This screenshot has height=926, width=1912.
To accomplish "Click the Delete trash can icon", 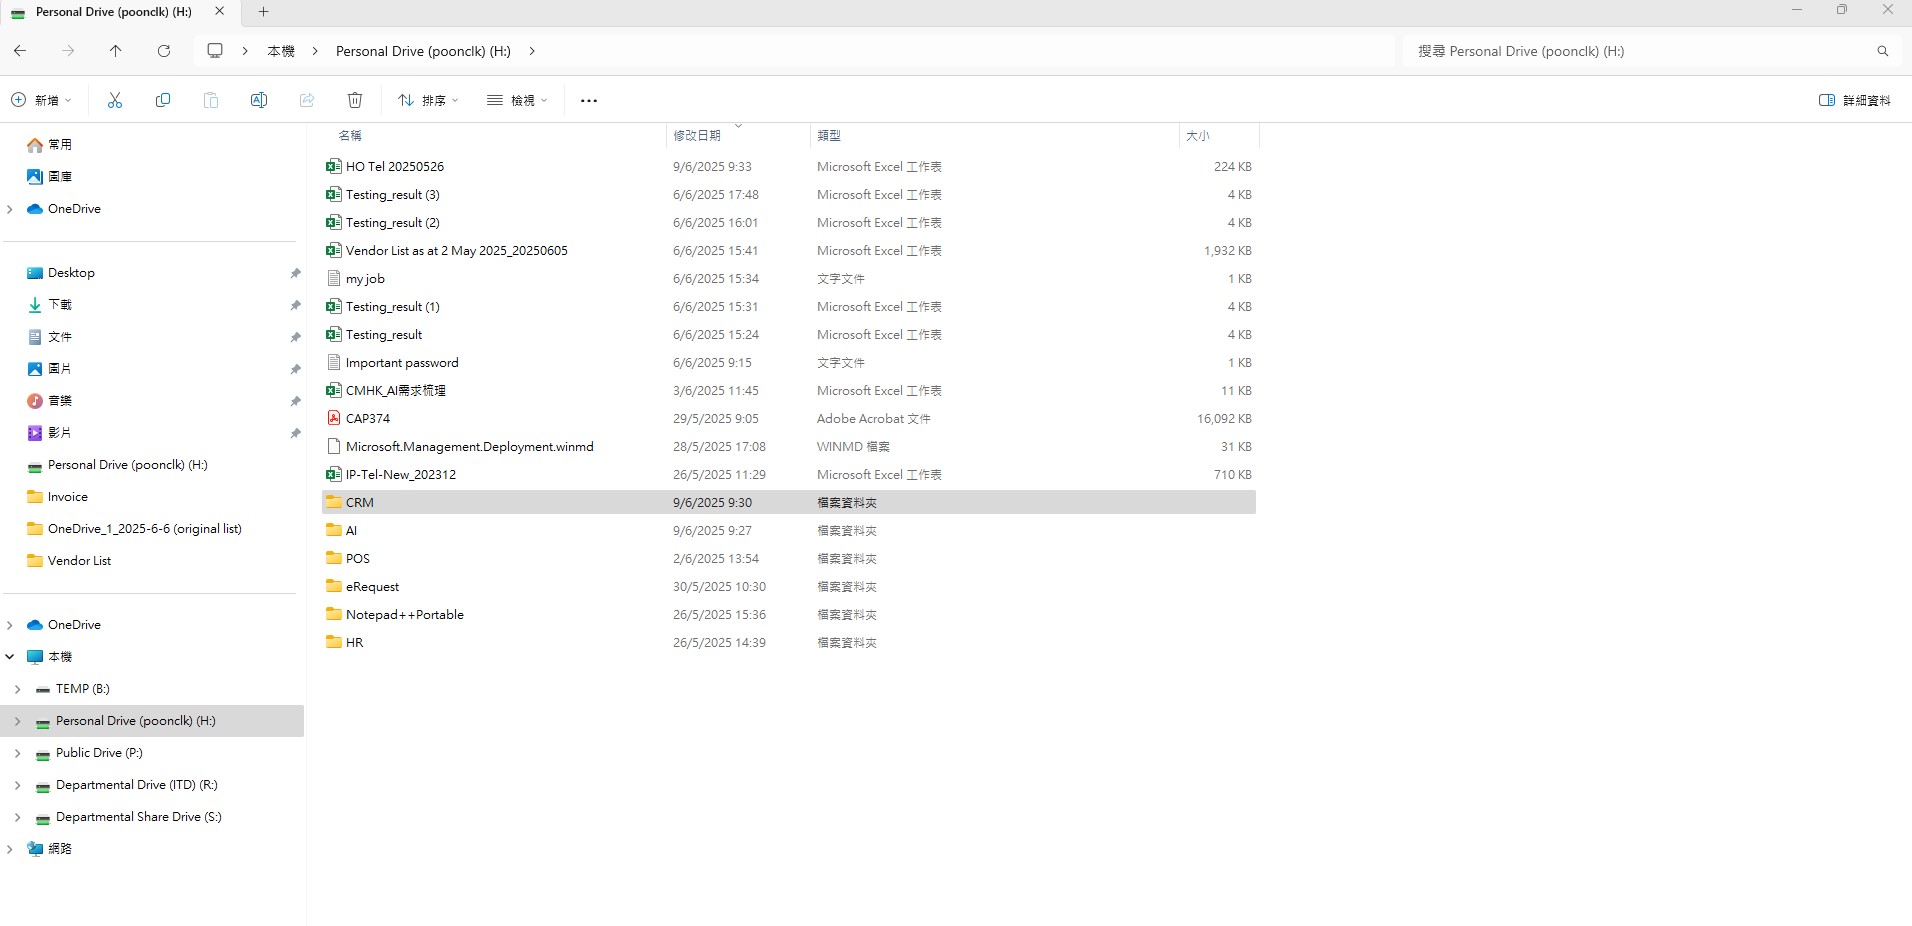I will [x=355, y=100].
